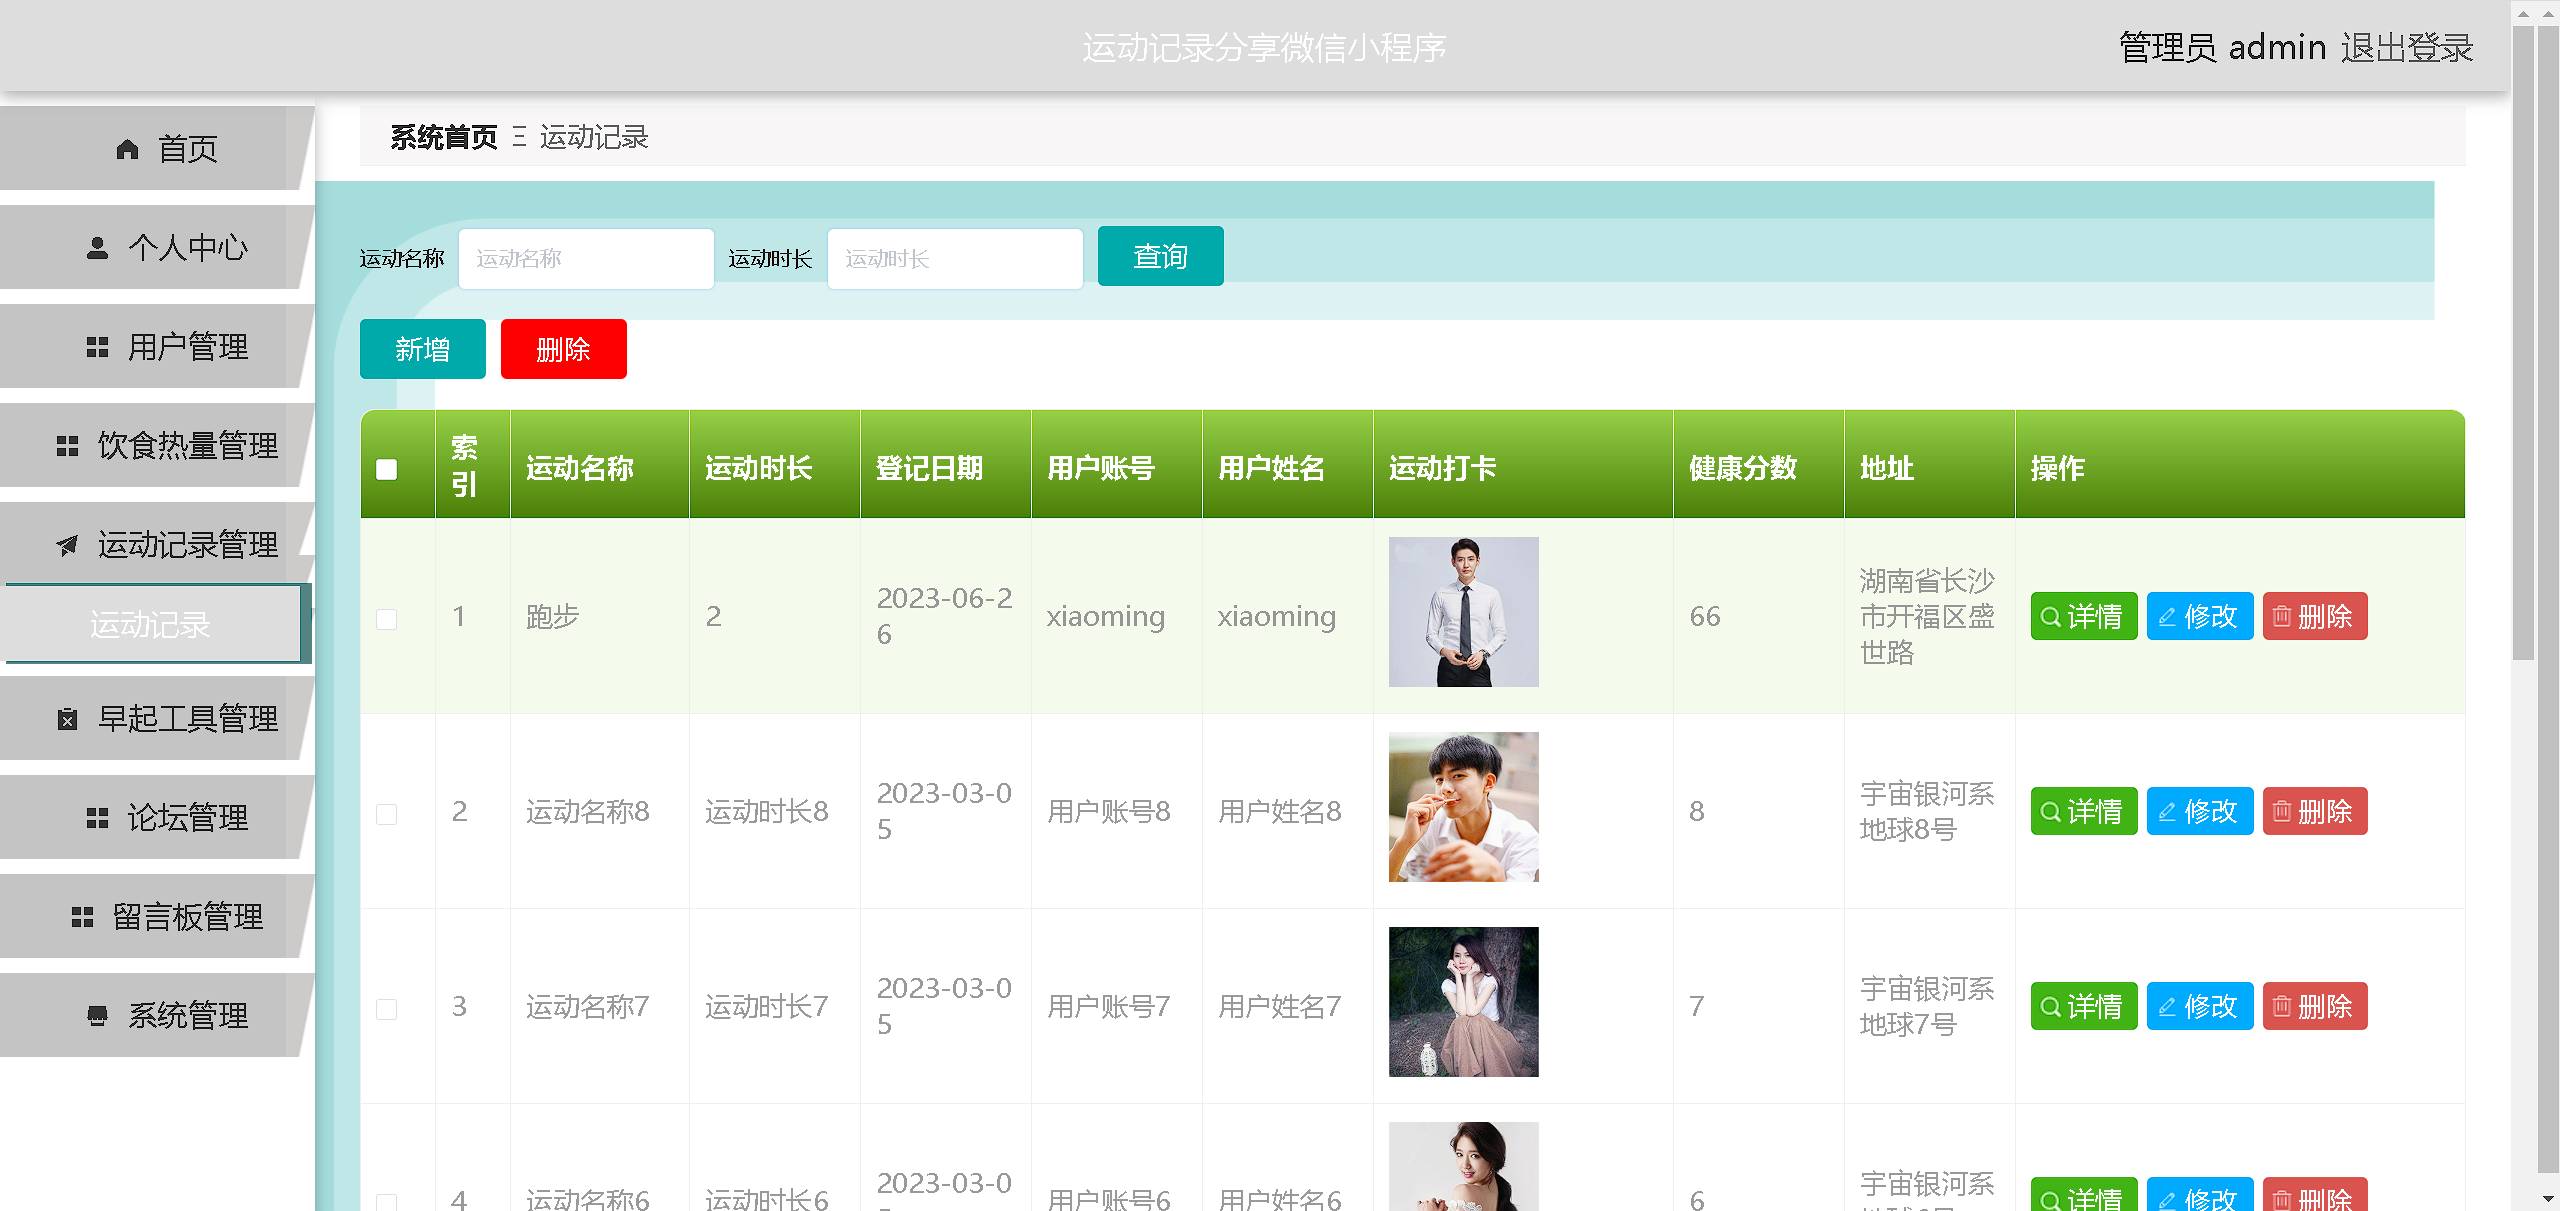Click the person icon beside 个人中心

(x=97, y=248)
